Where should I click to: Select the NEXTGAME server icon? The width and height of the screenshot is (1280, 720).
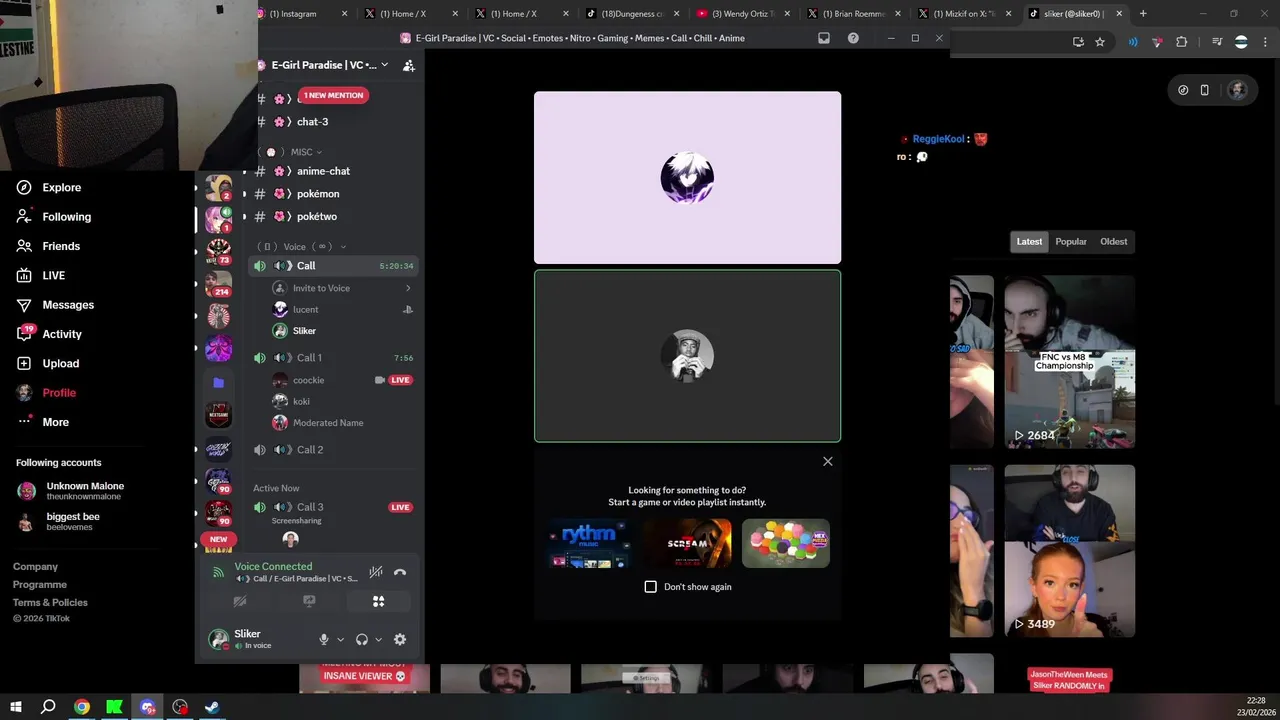click(x=218, y=414)
